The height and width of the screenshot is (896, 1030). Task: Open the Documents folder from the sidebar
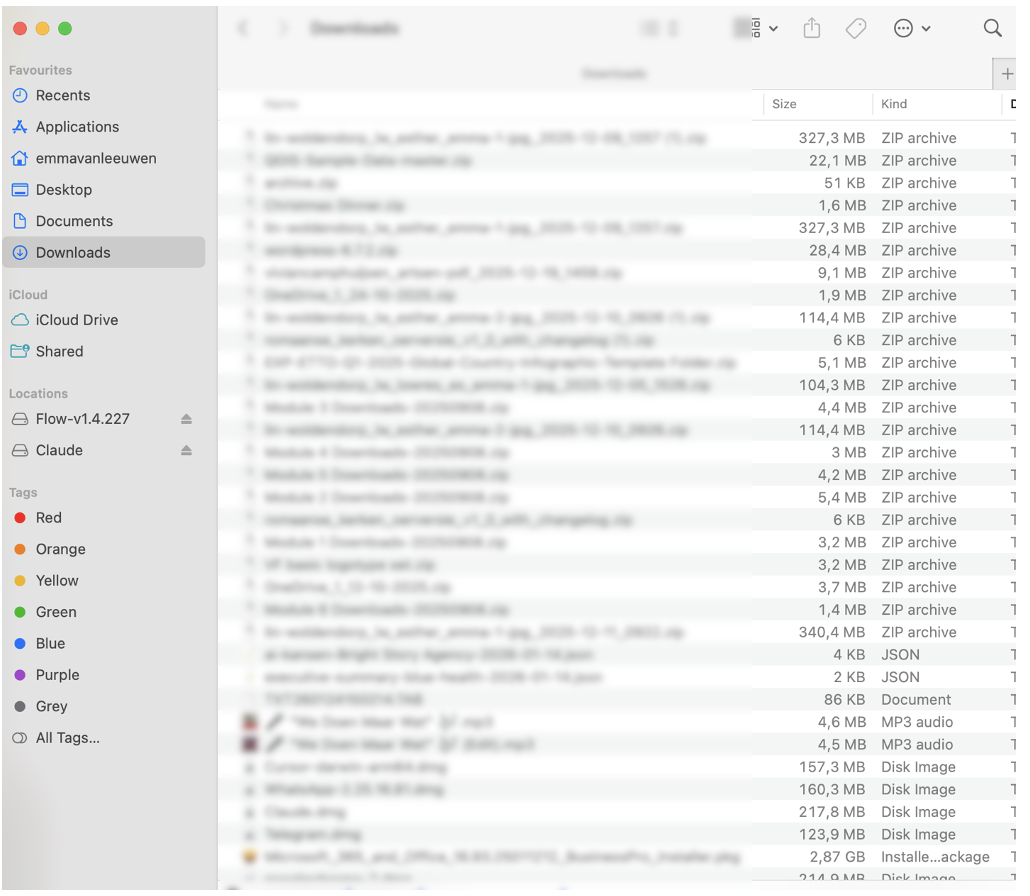[x=72, y=220]
